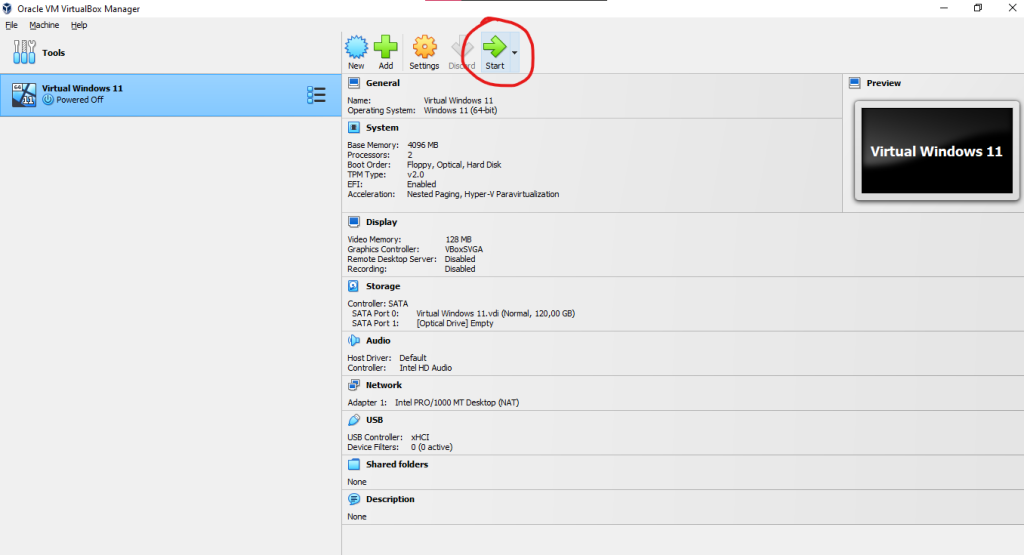This screenshot has height=555, width=1024.
Task: Click the VirtualBox title bar logo
Action: click(7, 8)
